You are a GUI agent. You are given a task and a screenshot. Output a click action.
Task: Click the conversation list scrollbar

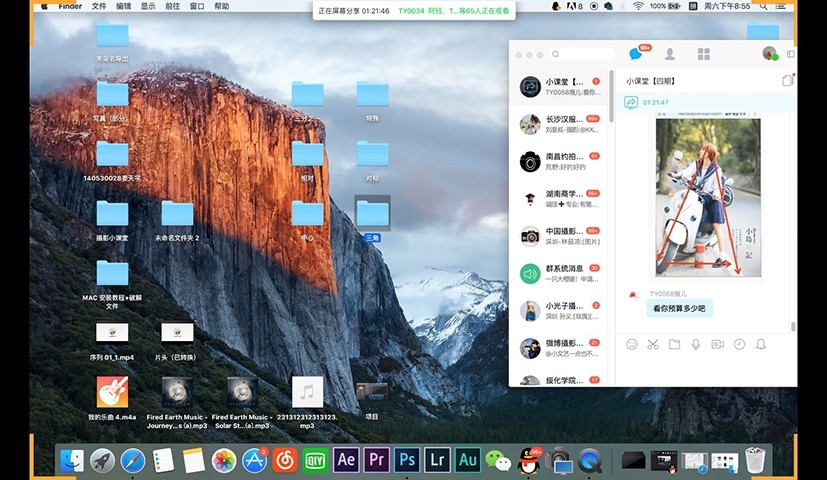(611, 96)
